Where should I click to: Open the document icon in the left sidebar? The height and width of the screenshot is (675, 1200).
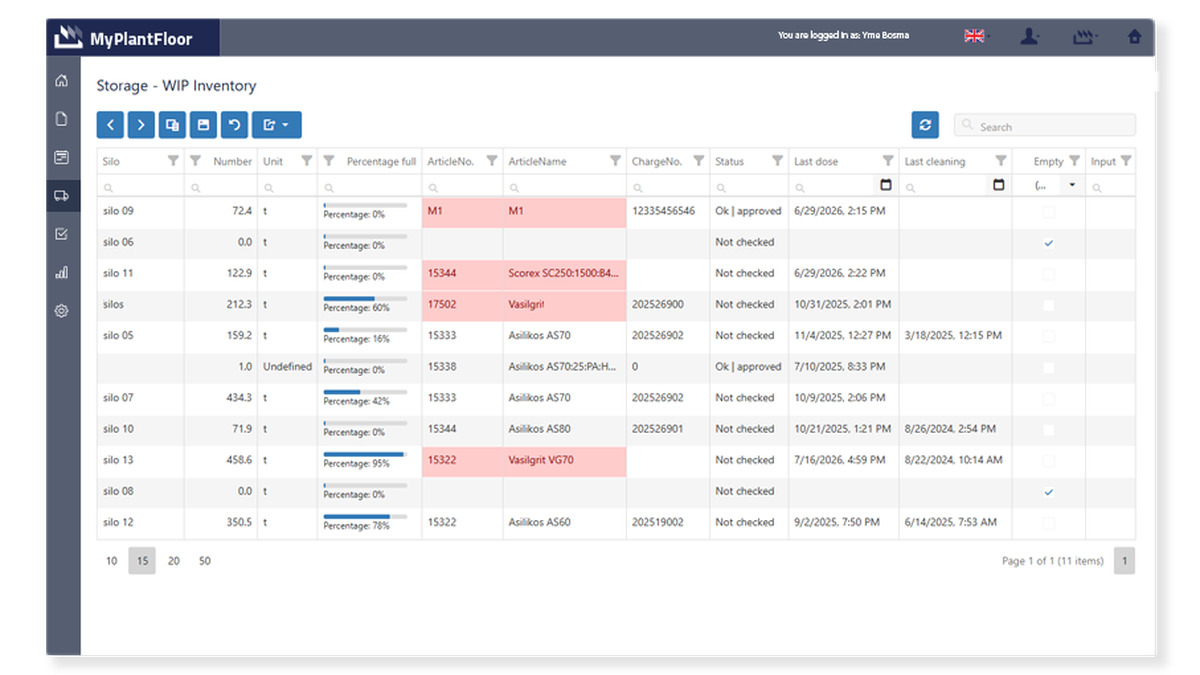coord(62,119)
